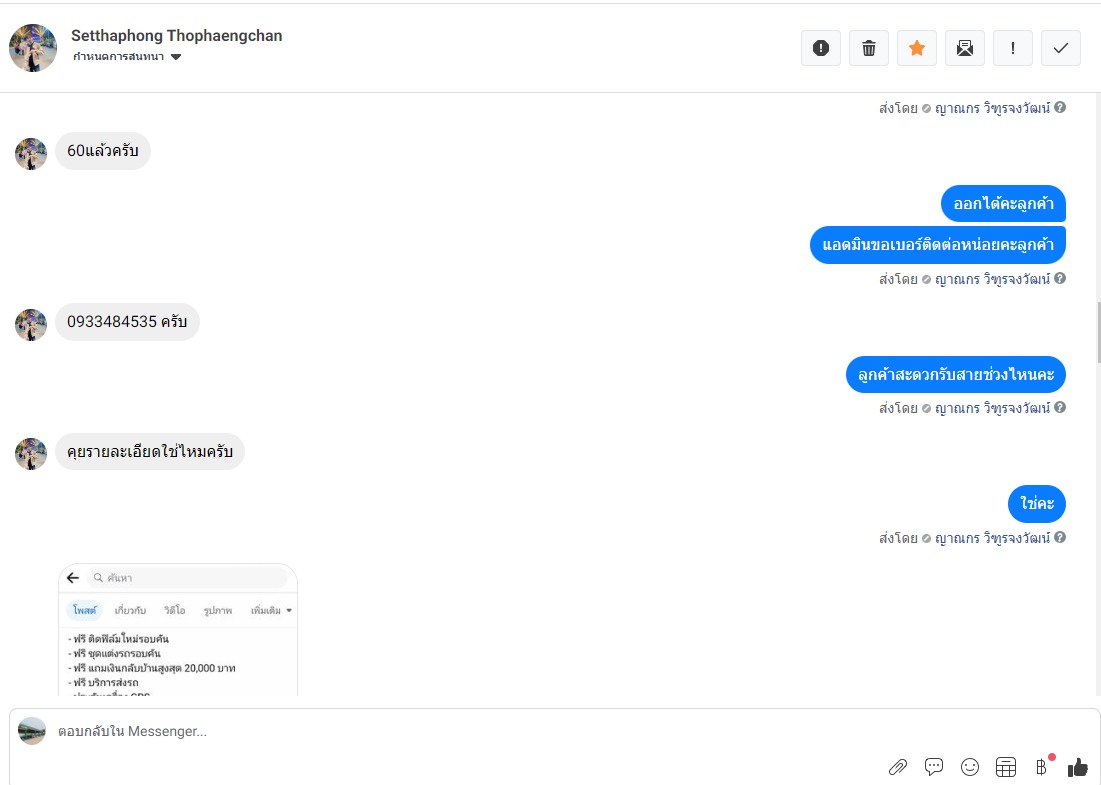Viewport: 1101px width, 785px height.
Task: Click the conversation's vertical scrollbar
Action: [1098, 331]
